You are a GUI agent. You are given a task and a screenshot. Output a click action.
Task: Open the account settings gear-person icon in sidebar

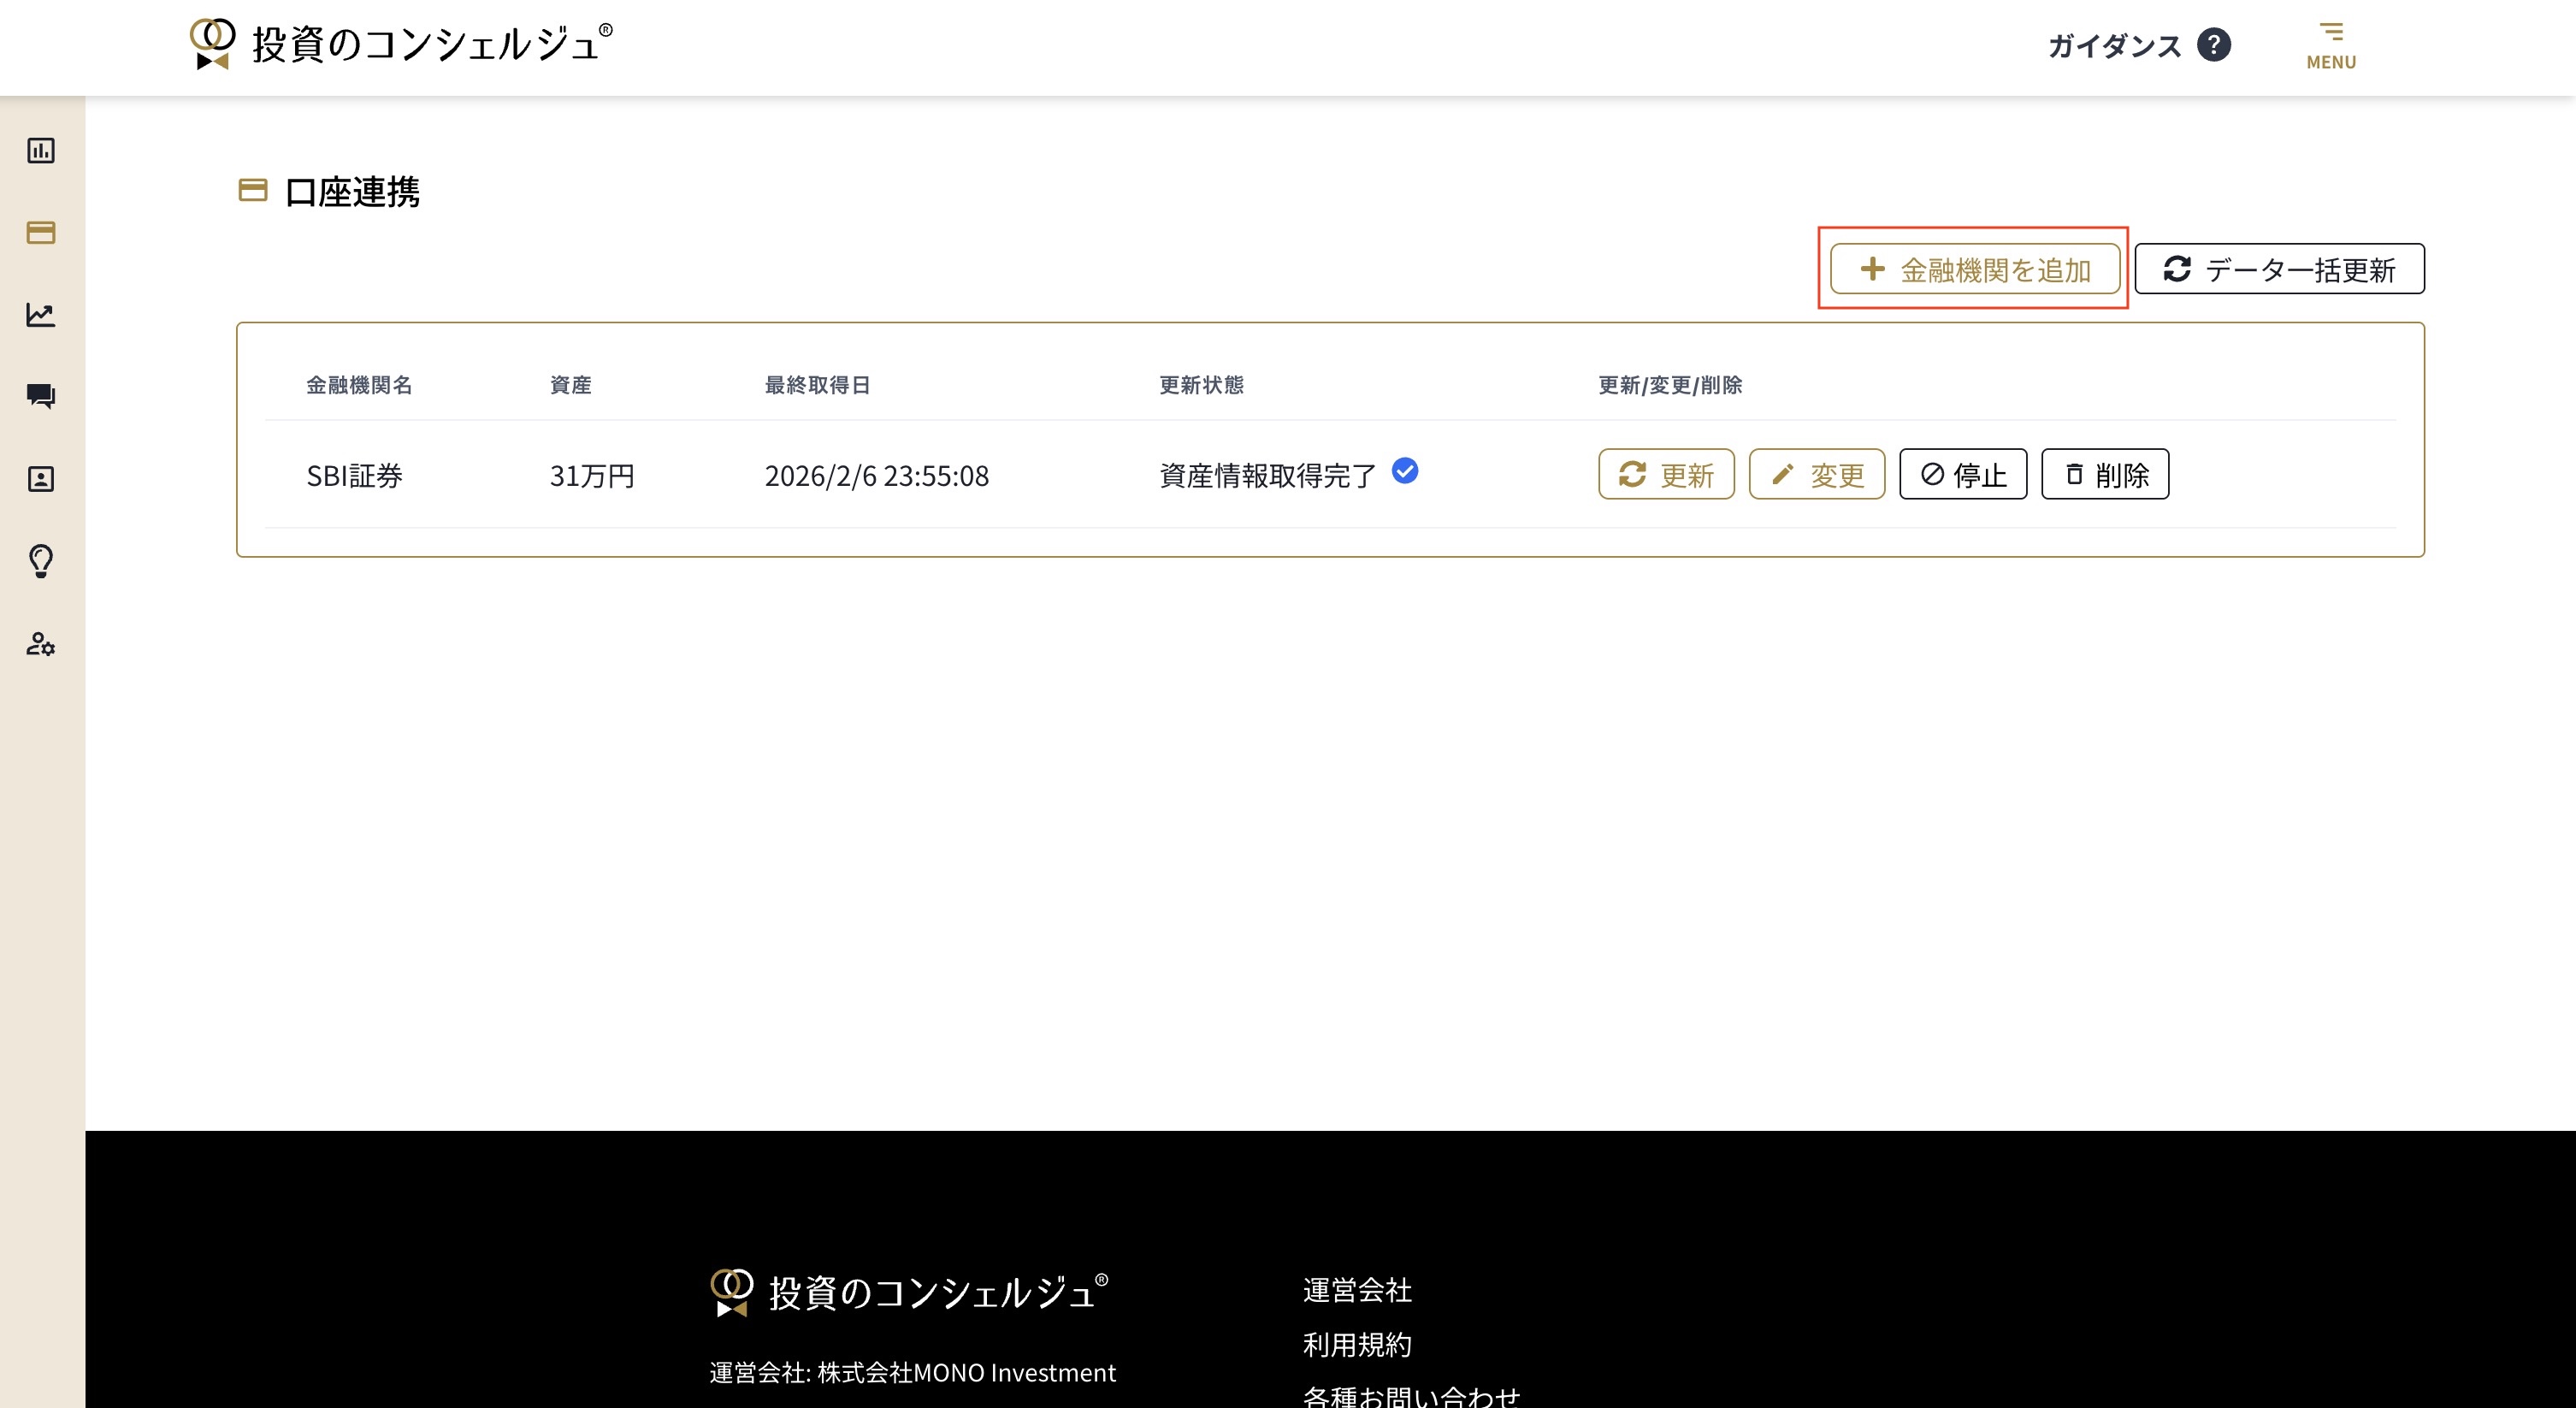(x=41, y=645)
